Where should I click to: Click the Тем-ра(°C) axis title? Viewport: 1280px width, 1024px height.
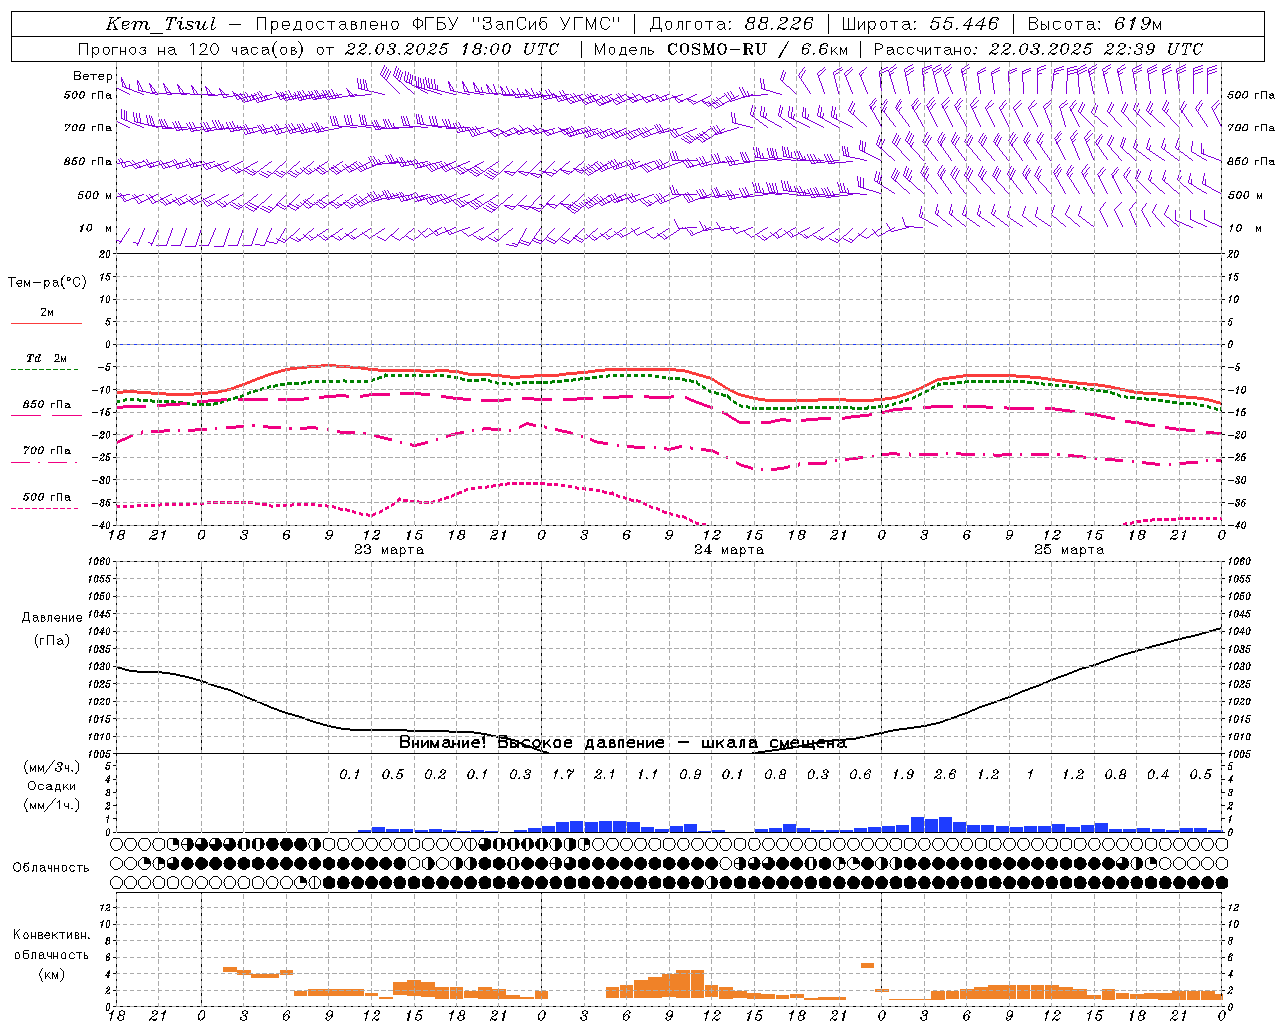pos(47,282)
